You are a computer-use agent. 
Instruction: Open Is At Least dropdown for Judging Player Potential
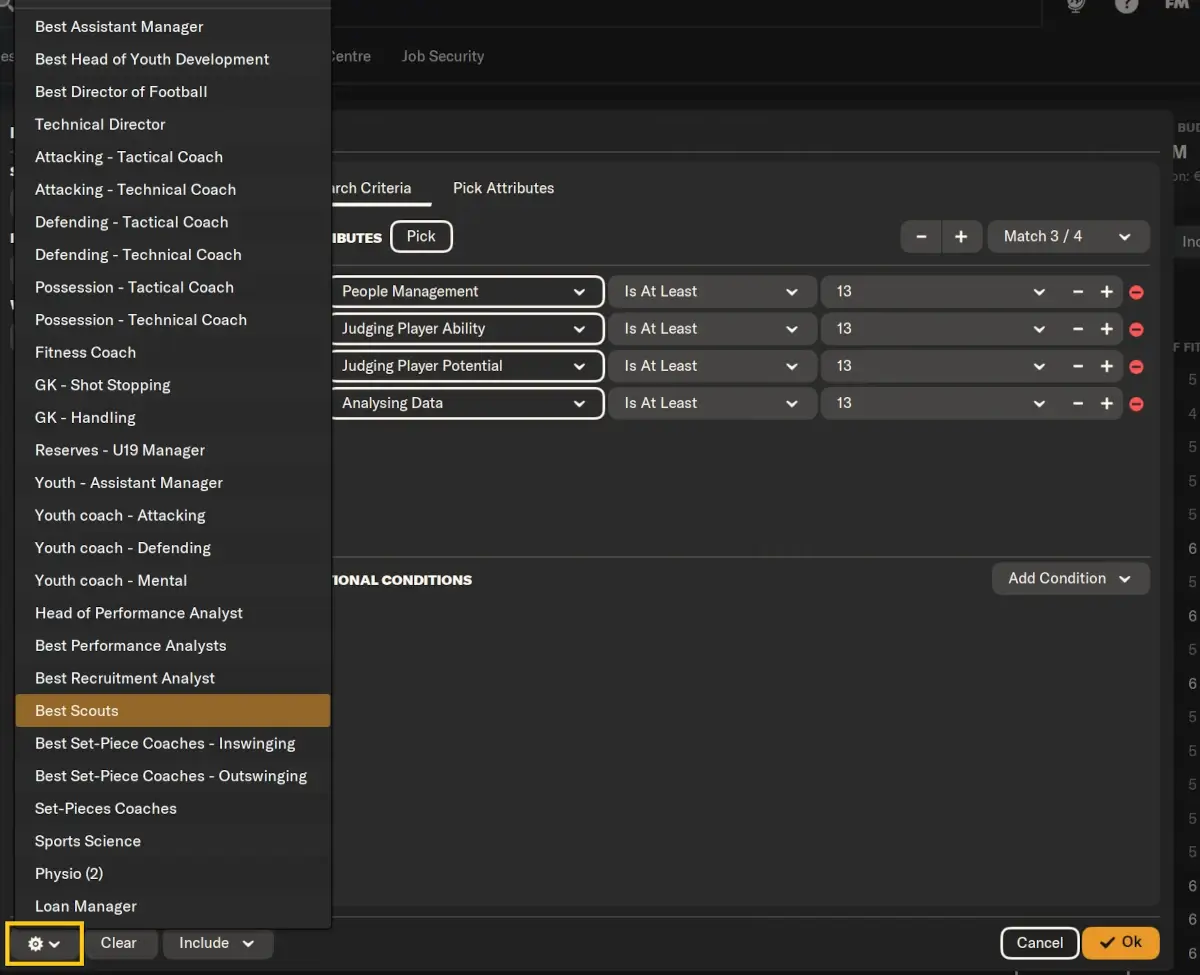pos(712,365)
